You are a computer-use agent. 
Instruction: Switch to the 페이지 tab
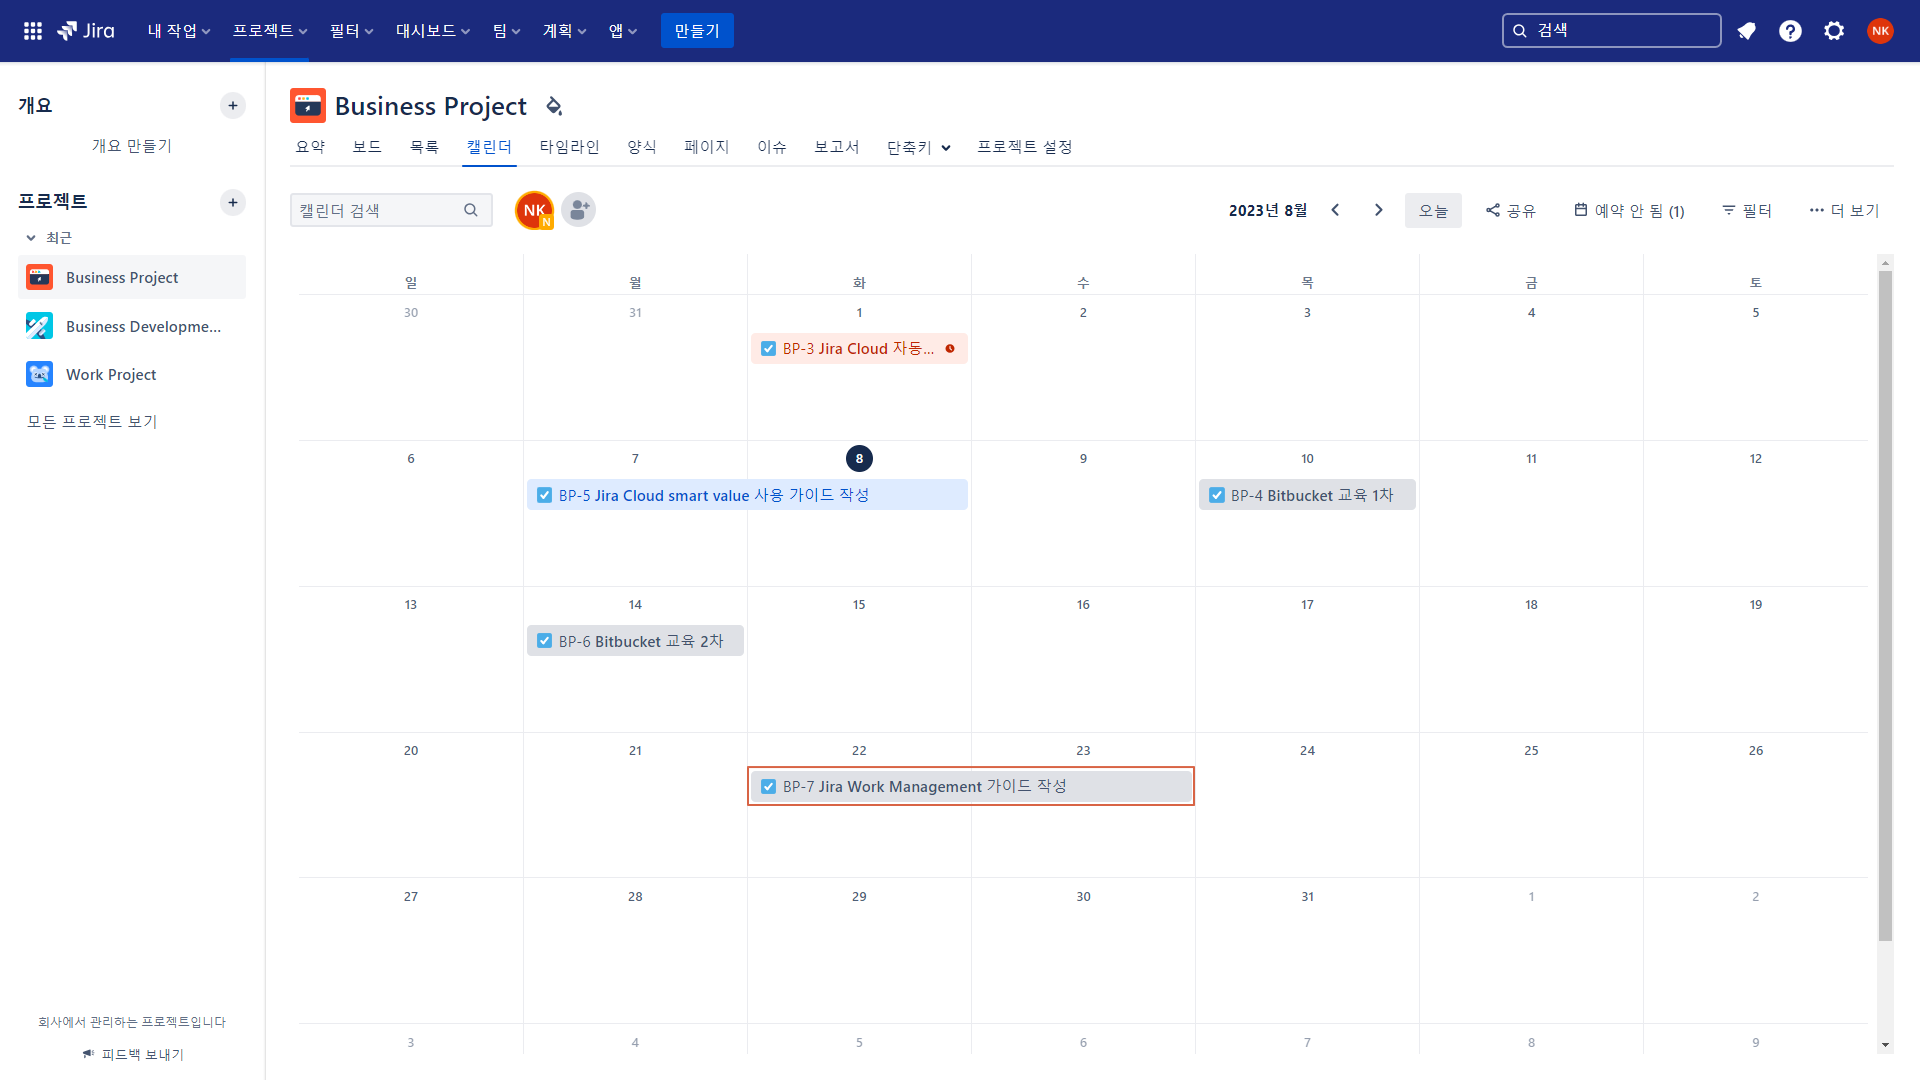point(707,147)
